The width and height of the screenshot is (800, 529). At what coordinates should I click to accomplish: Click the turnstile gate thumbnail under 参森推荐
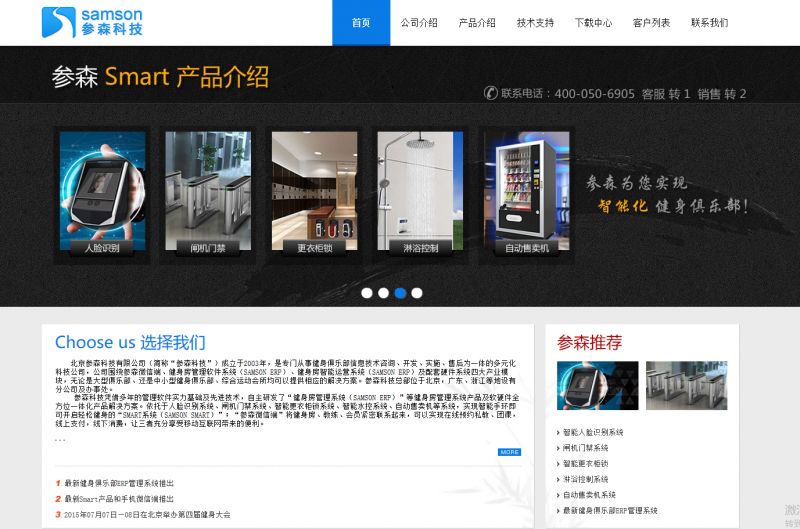tap(686, 386)
